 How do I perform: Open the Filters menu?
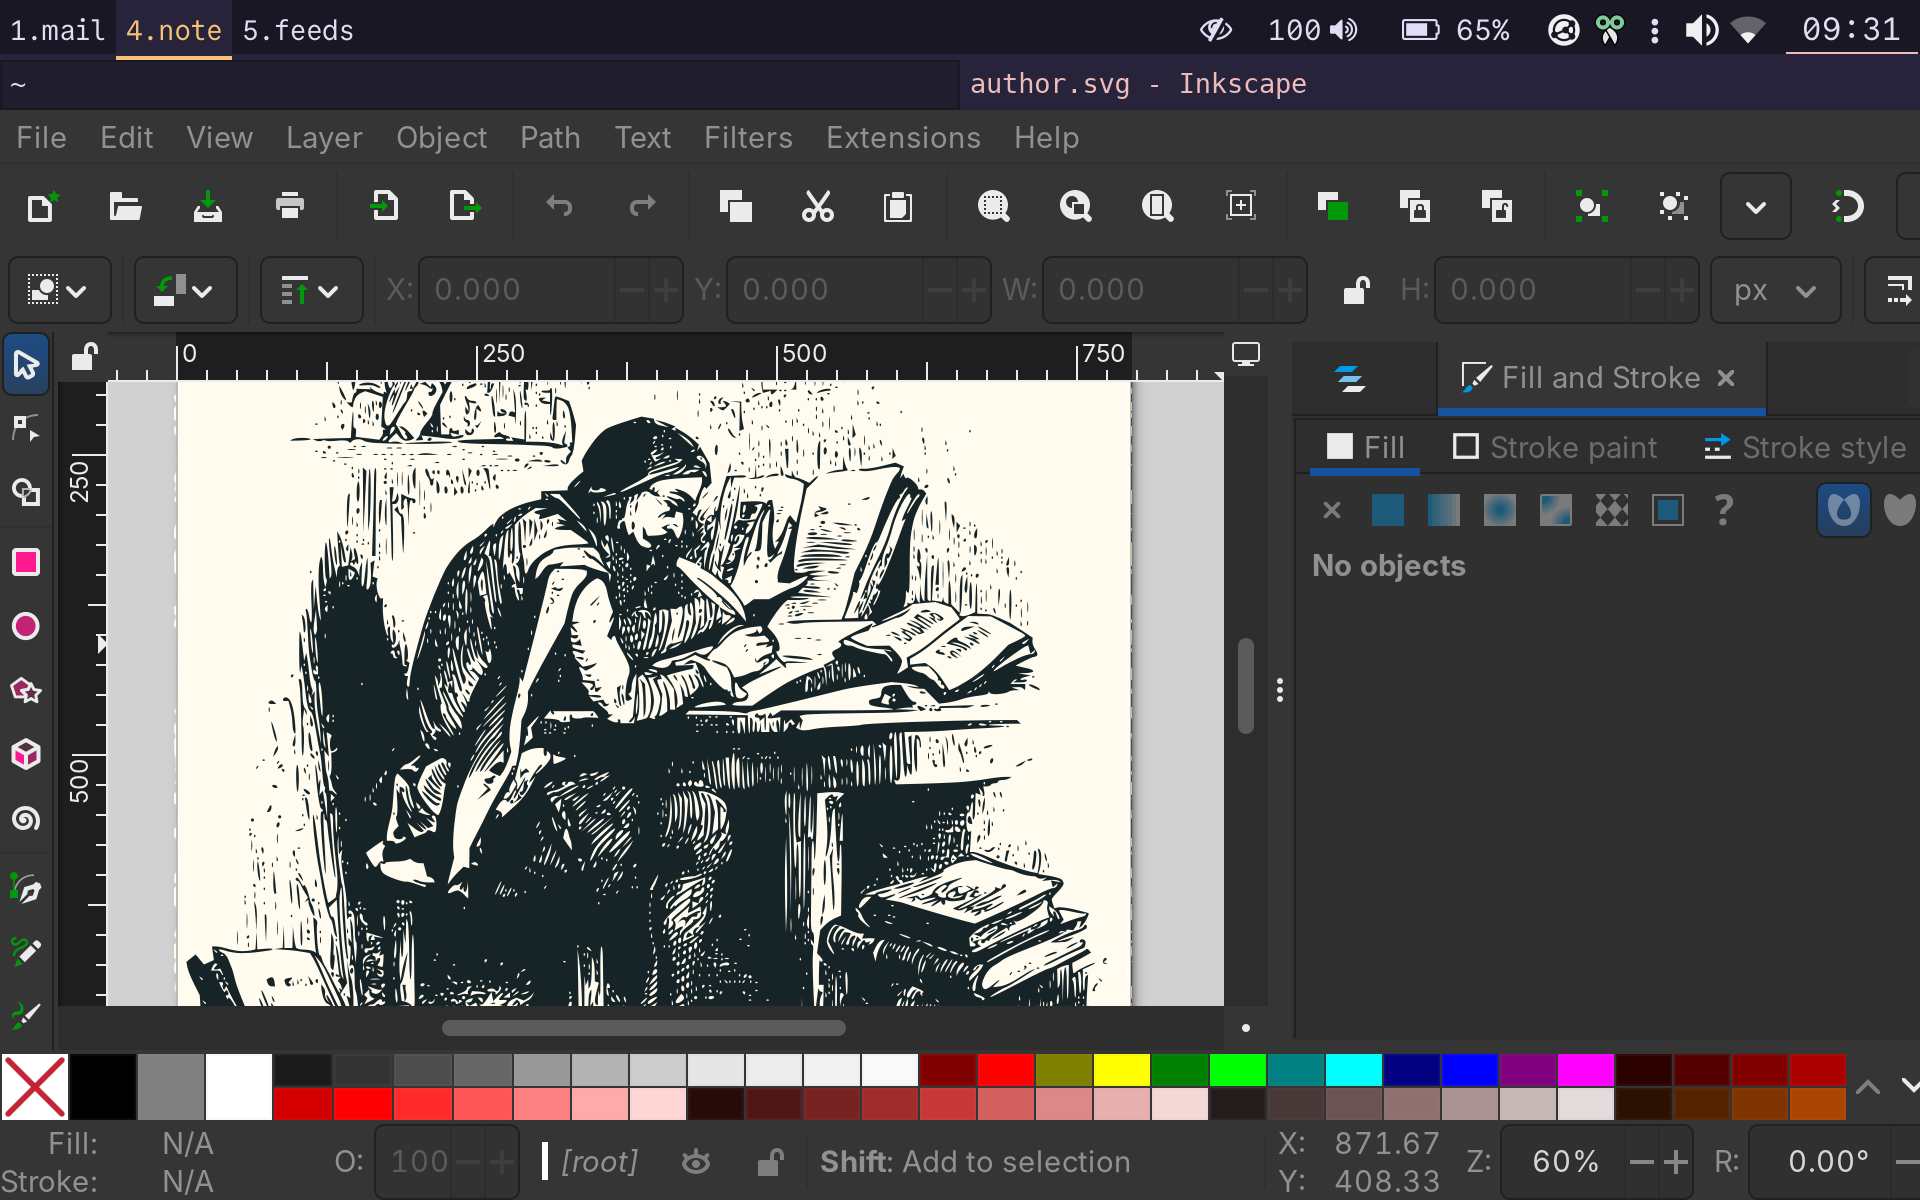[748, 138]
